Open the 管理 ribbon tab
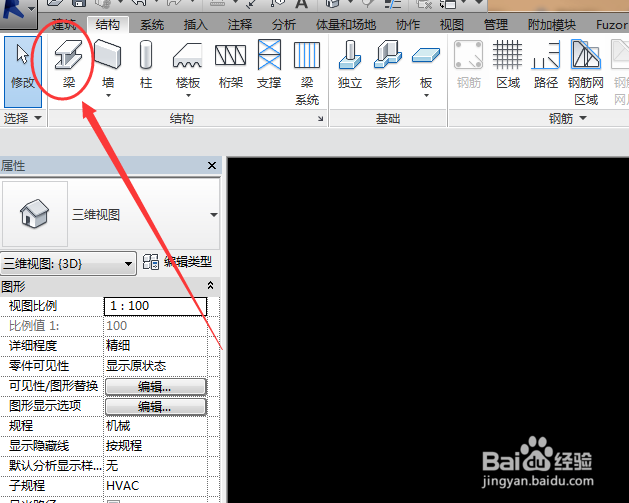The width and height of the screenshot is (629, 503). pos(496,25)
